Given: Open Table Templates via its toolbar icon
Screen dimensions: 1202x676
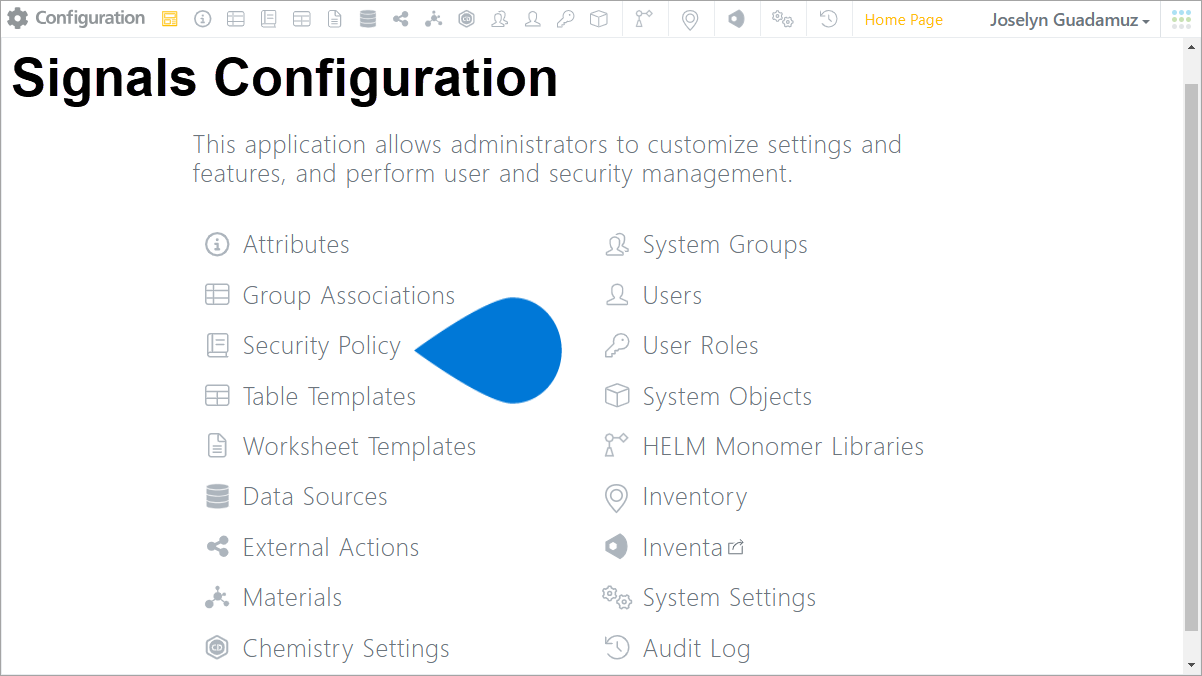Looking at the screenshot, I should pyautogui.click(x=301, y=19).
